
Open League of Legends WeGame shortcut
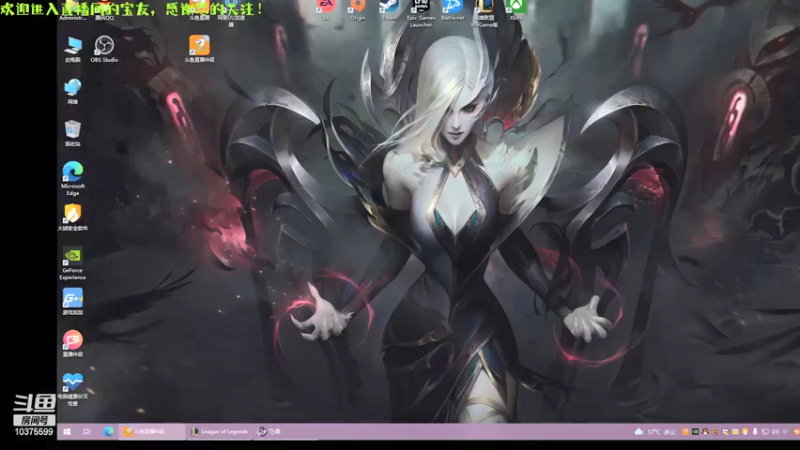(484, 13)
